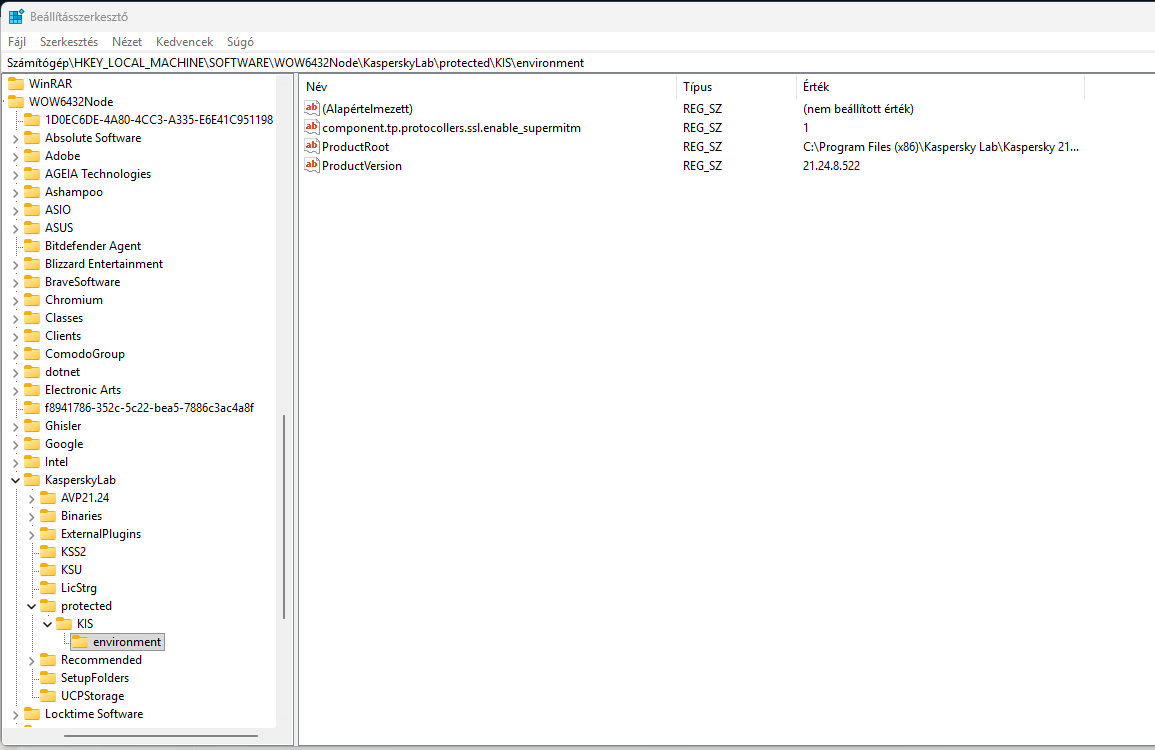Click the KSS2 folder icon
This screenshot has height=750, width=1155.
pyautogui.click(x=48, y=551)
